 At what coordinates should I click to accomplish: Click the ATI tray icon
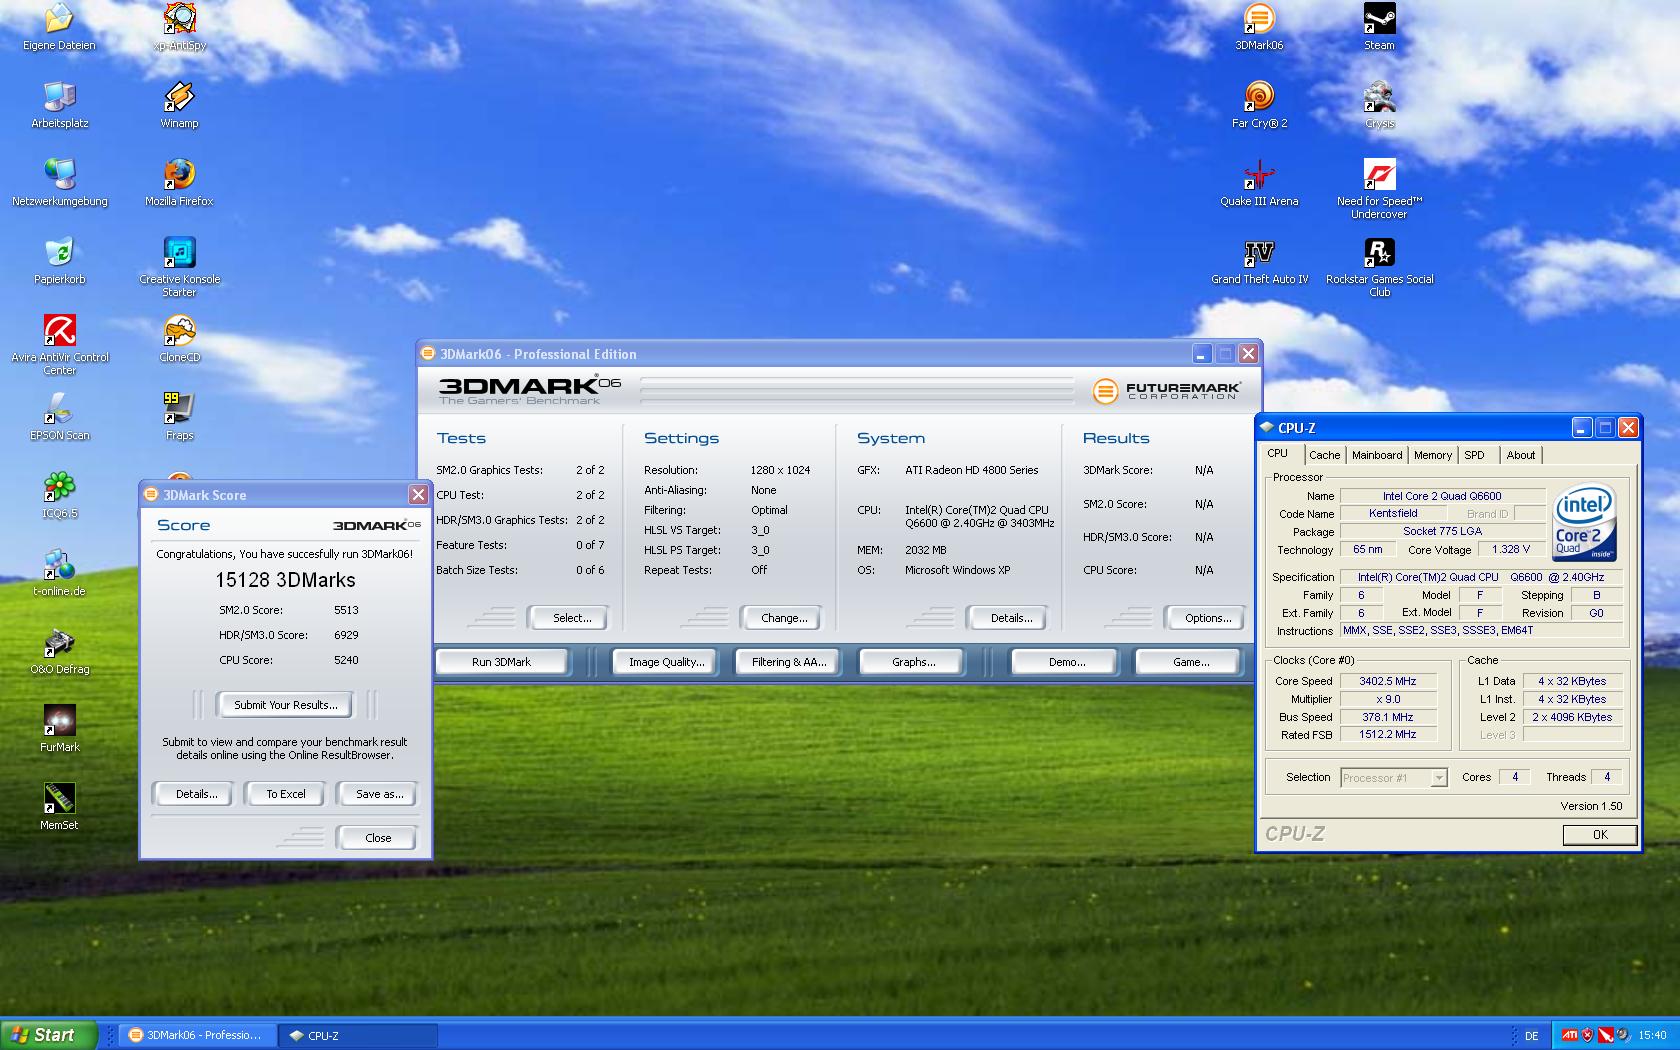1570,1035
